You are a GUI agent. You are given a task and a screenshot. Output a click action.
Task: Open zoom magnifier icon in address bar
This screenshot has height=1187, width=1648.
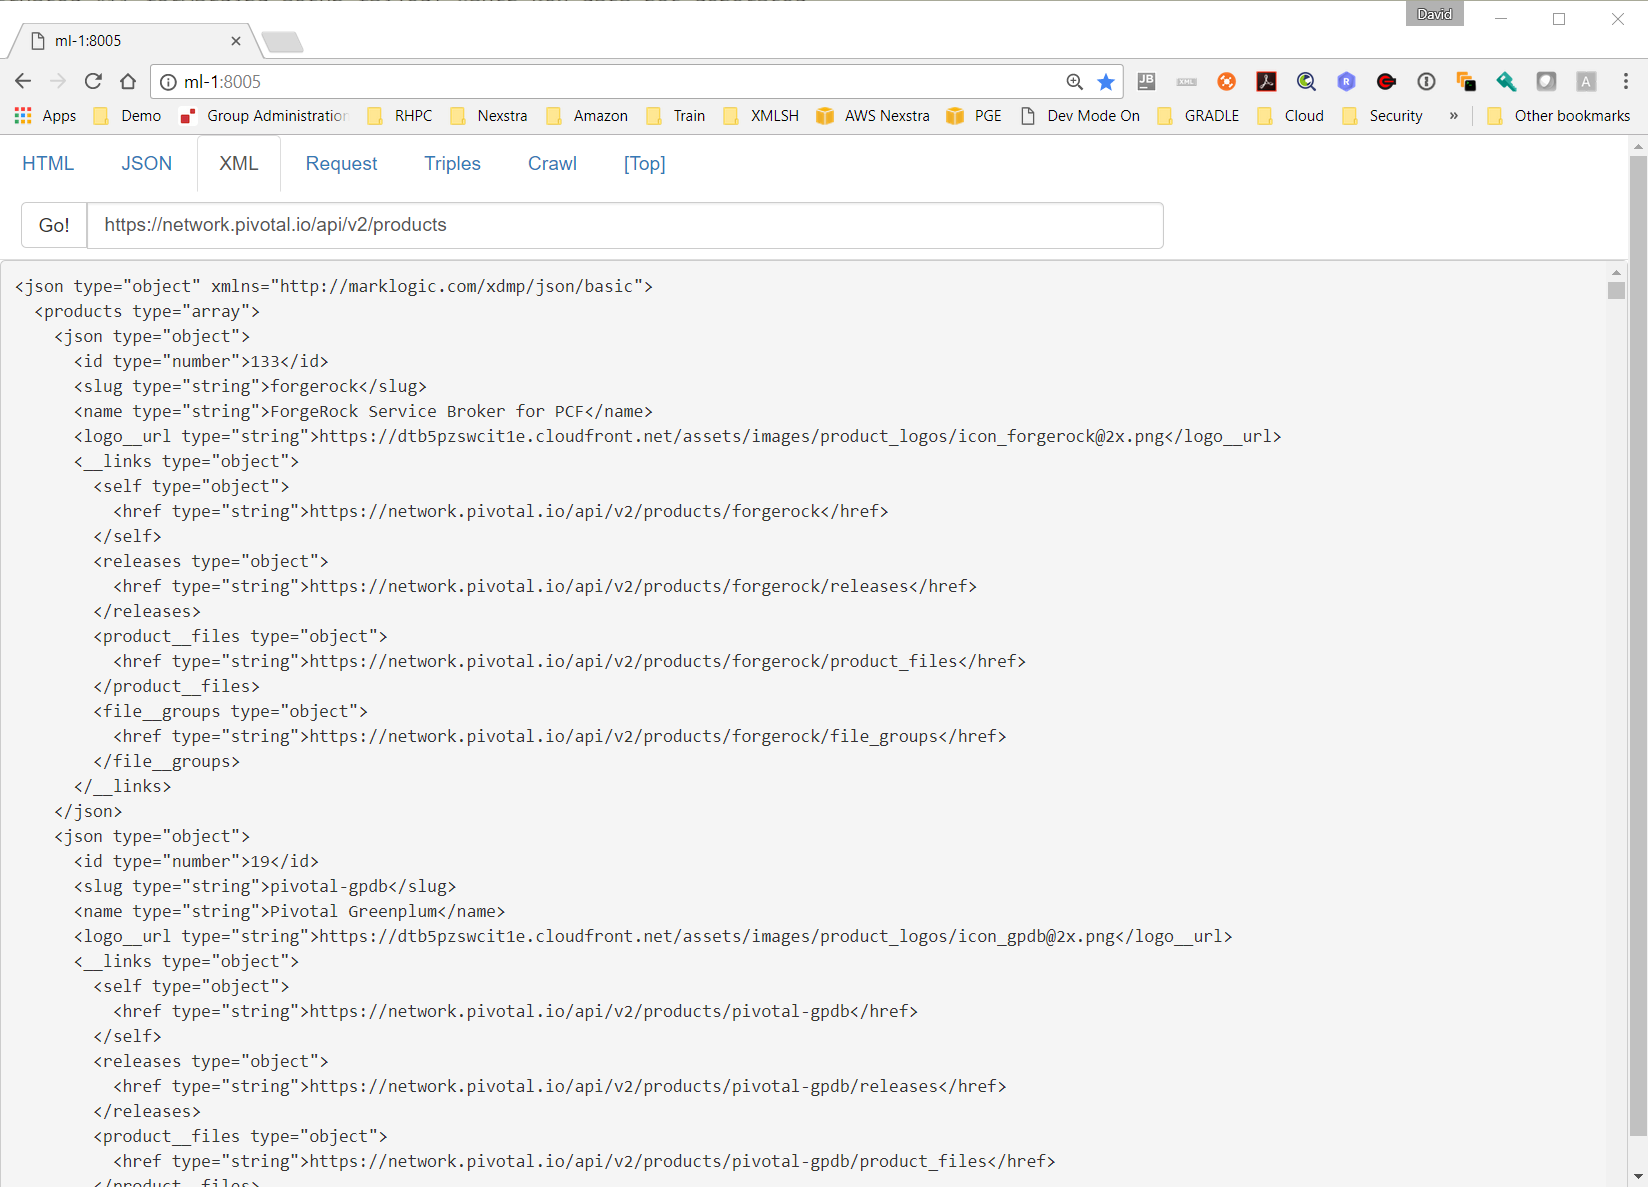1075,82
